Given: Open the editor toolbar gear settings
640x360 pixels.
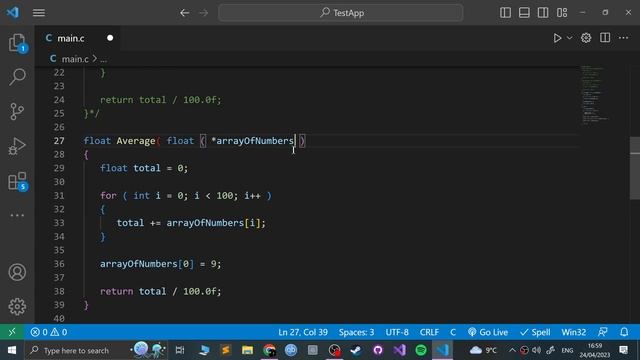Looking at the screenshot, I should (x=586, y=38).
